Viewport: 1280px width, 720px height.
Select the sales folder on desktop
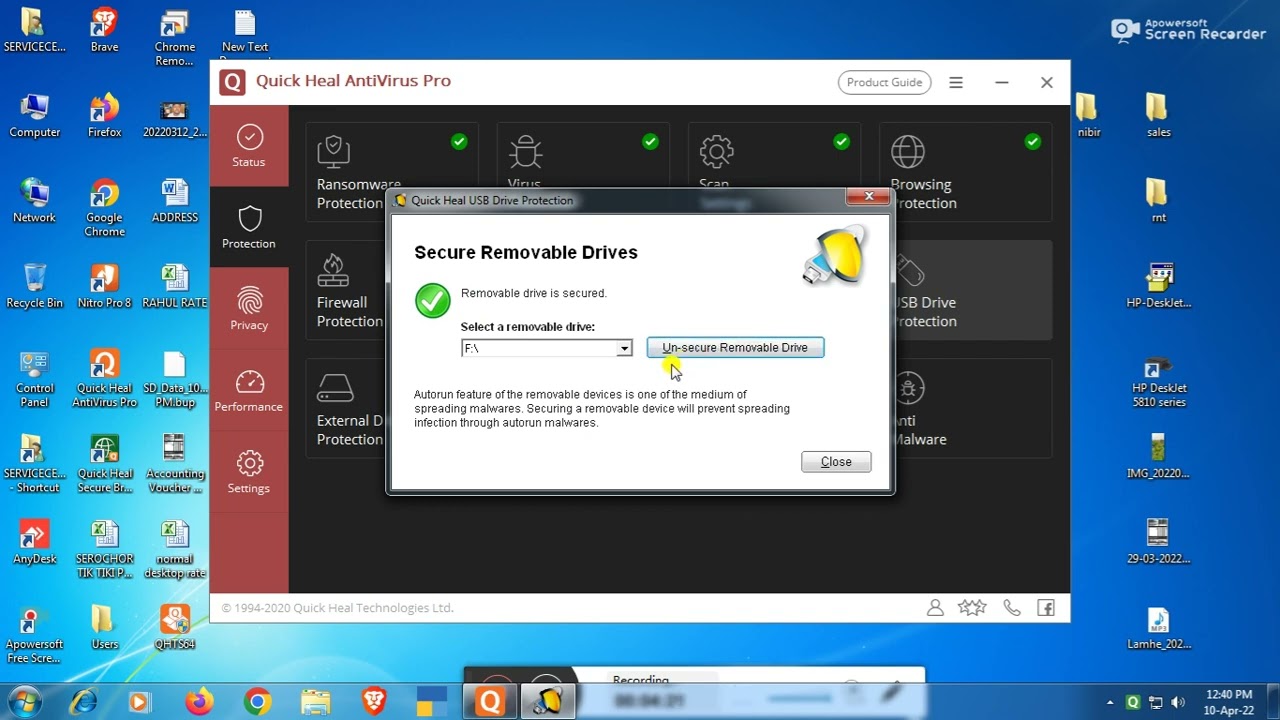click(x=1158, y=115)
